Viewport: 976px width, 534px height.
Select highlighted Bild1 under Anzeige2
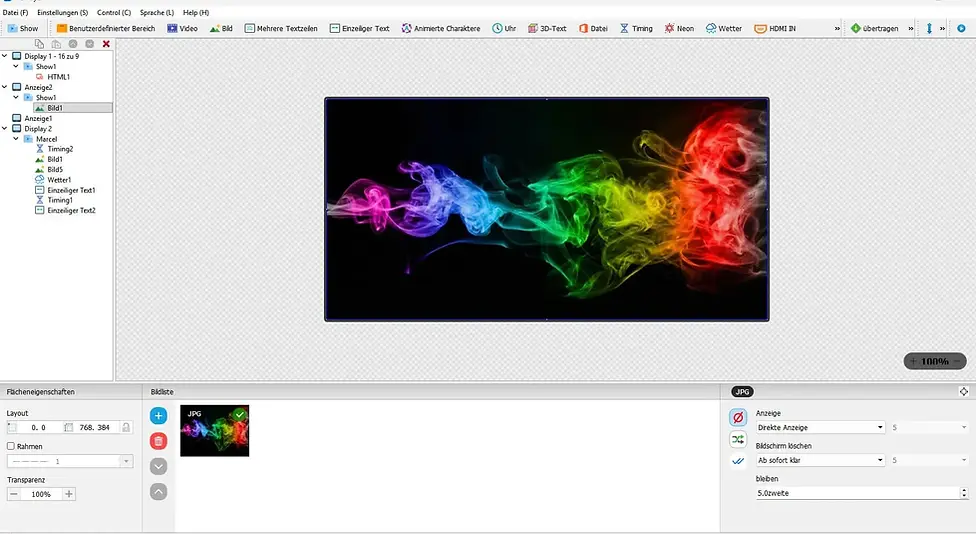point(55,108)
